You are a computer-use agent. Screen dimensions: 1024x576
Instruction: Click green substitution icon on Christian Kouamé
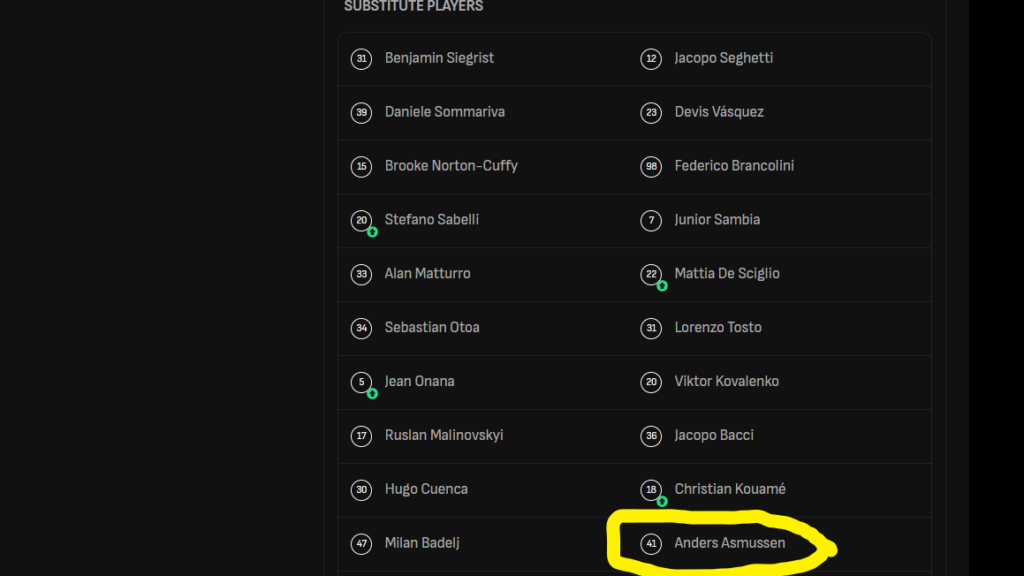point(662,502)
